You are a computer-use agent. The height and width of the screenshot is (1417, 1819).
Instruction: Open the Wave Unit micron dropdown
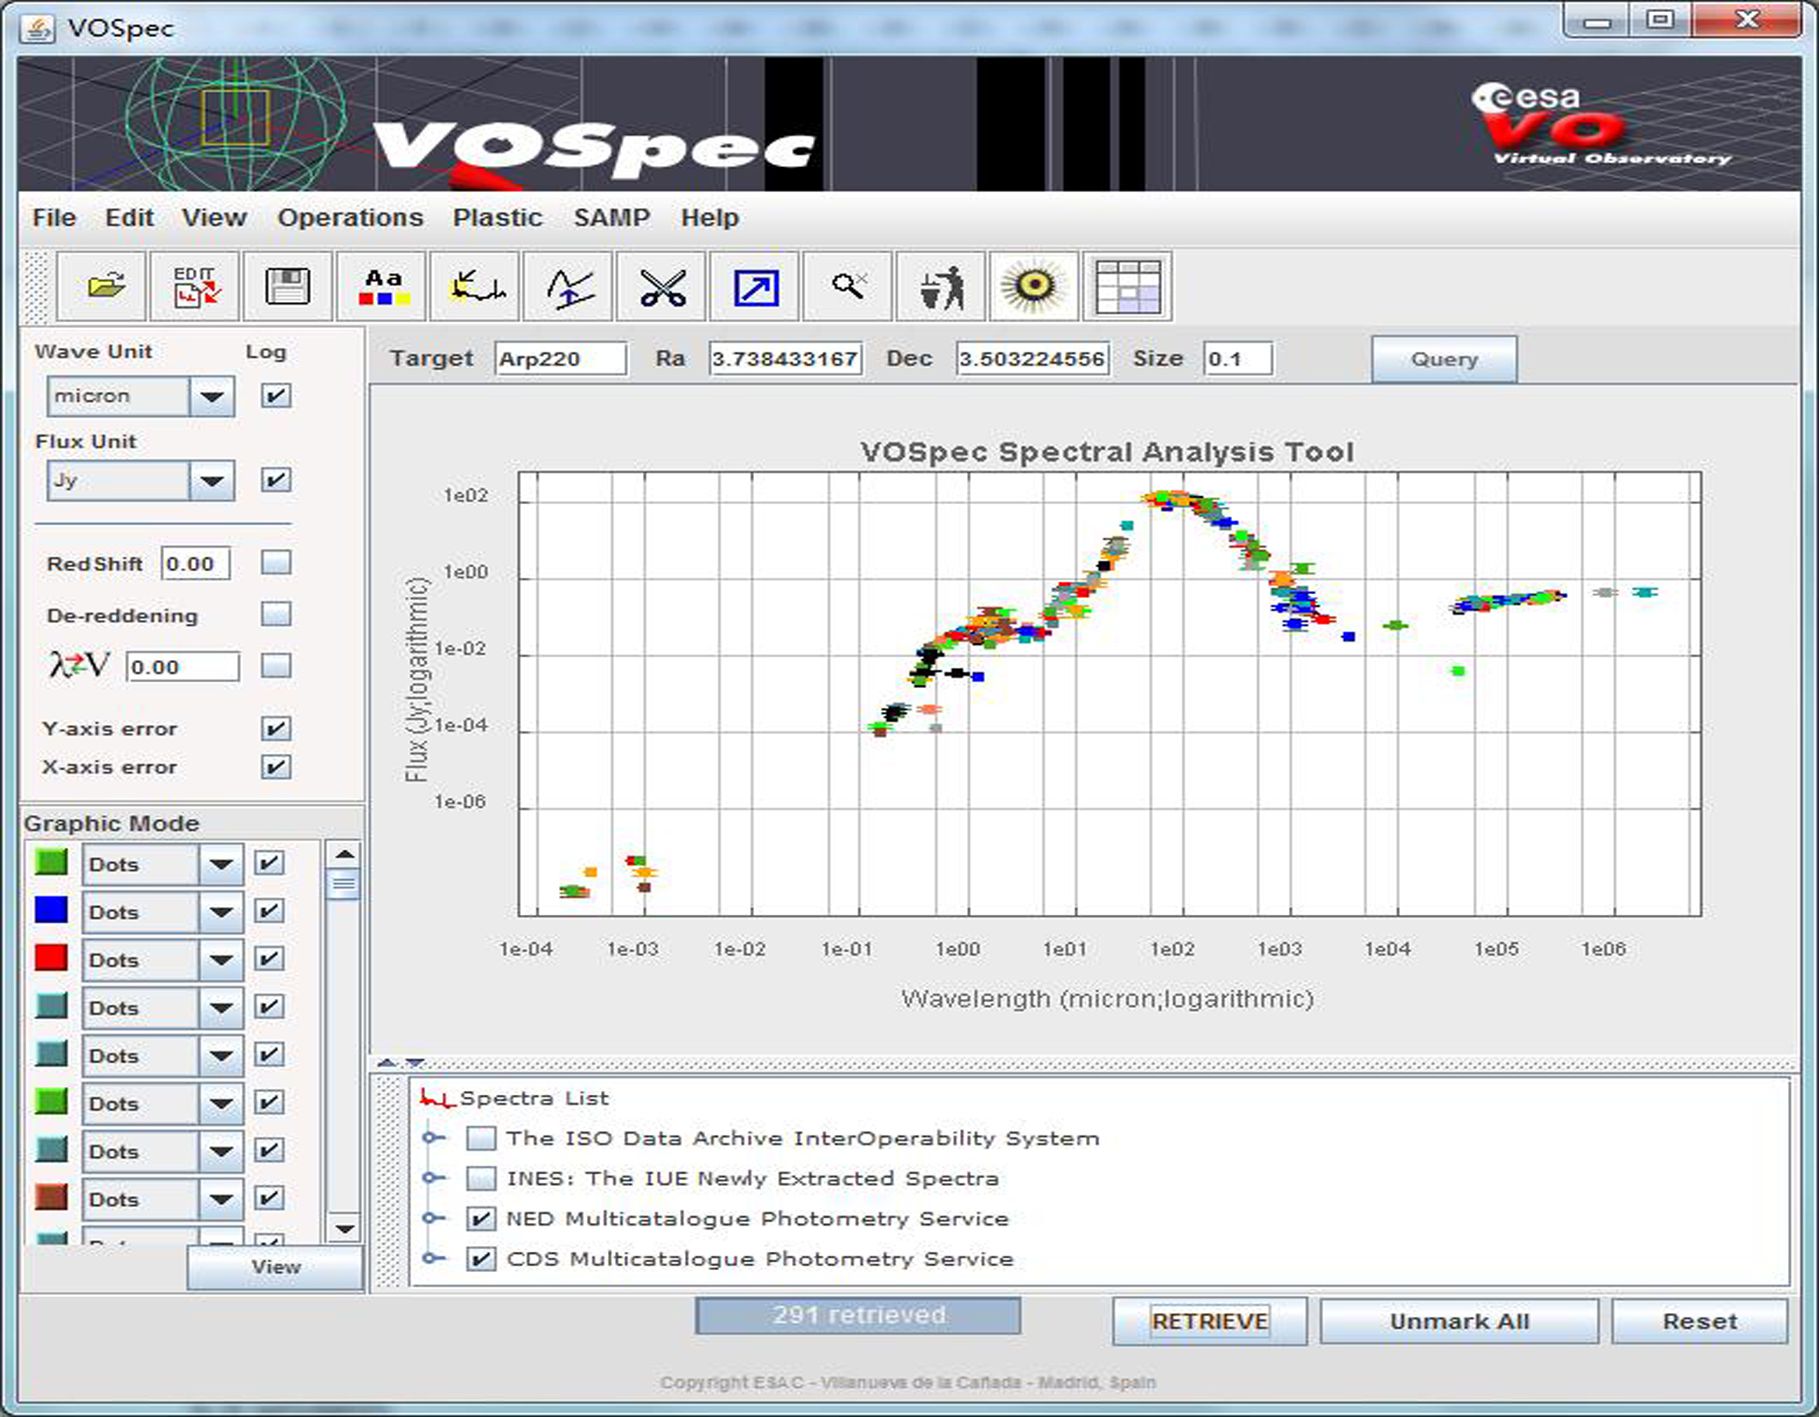[x=211, y=397]
